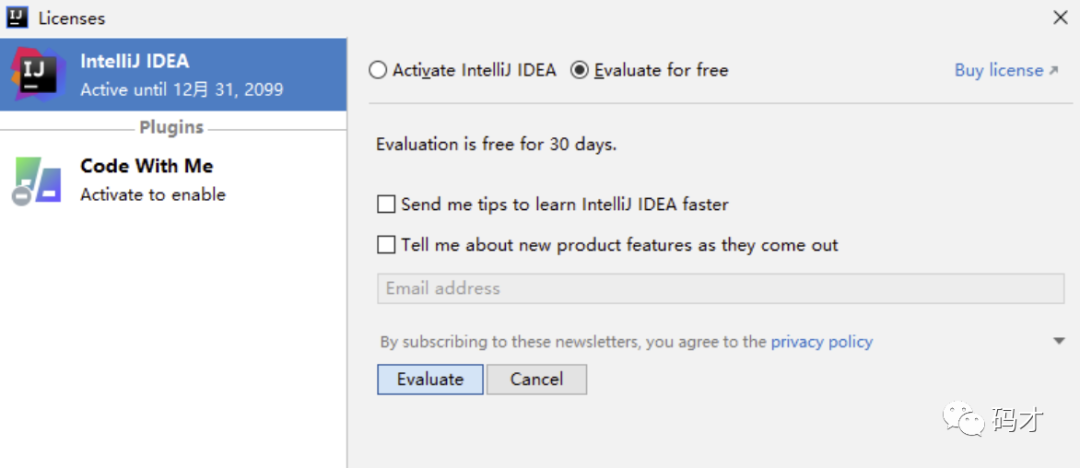The image size is (1080, 468).
Task: Click the Active until 2099 license status text
Action: tap(181, 90)
